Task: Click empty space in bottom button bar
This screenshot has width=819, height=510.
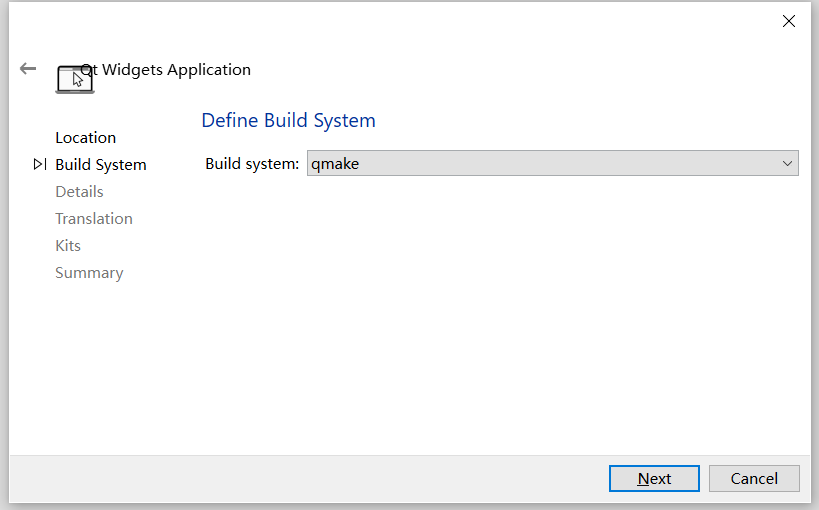Action: (x=308, y=479)
